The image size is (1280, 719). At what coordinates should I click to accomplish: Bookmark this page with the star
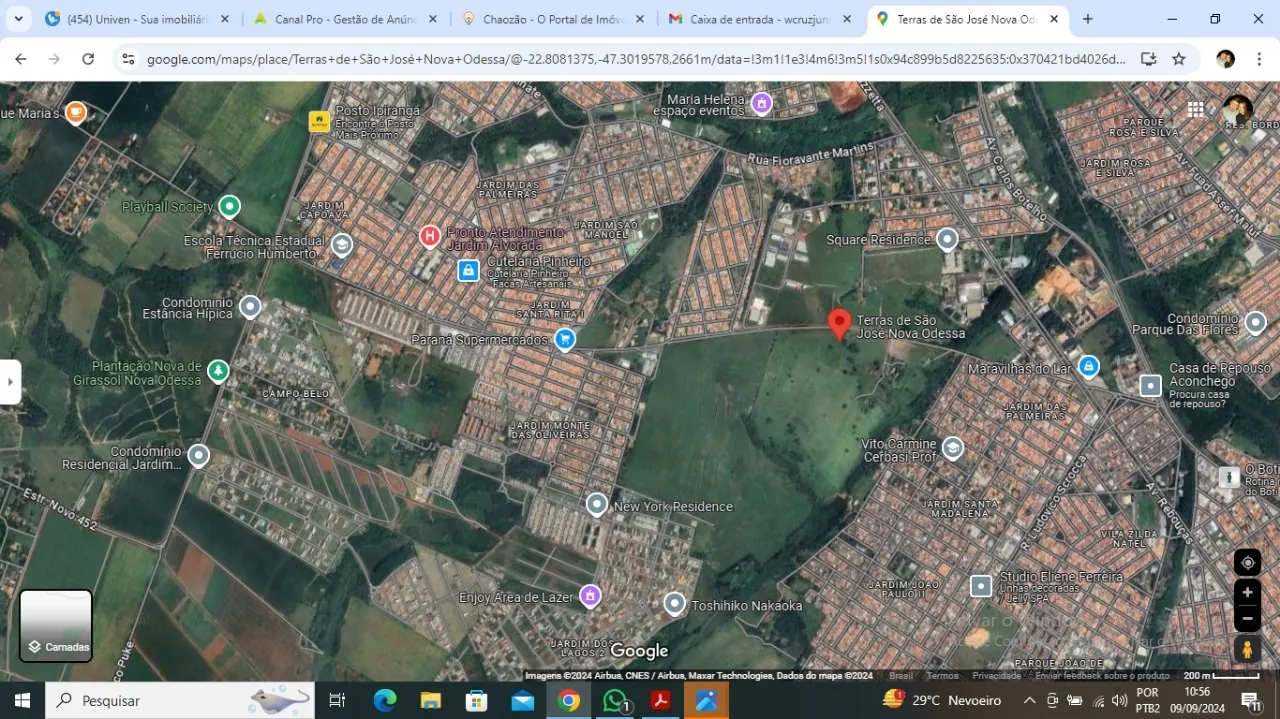1179,59
